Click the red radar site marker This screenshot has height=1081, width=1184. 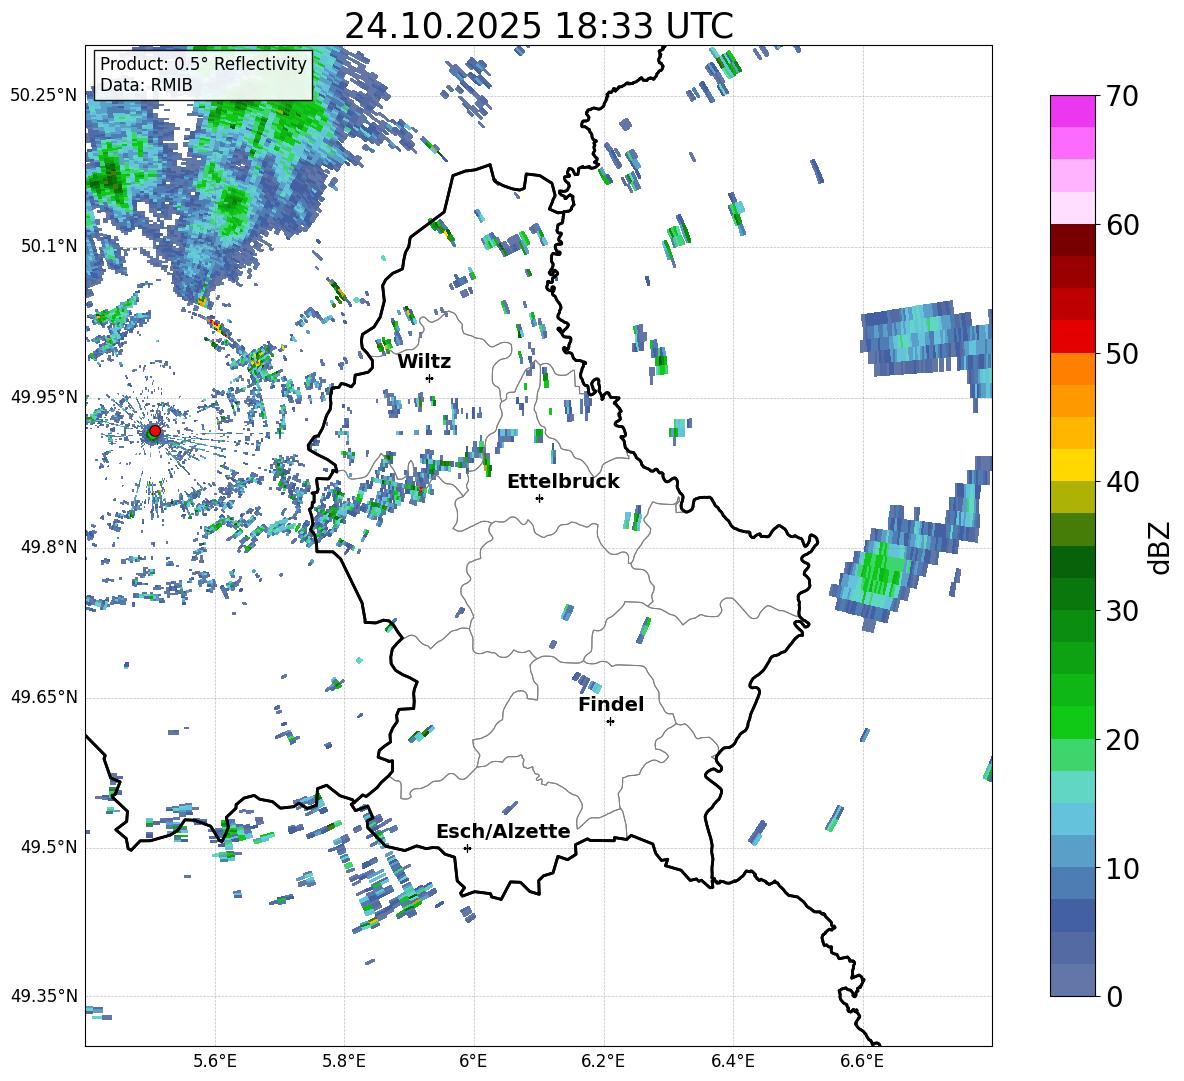155,430
